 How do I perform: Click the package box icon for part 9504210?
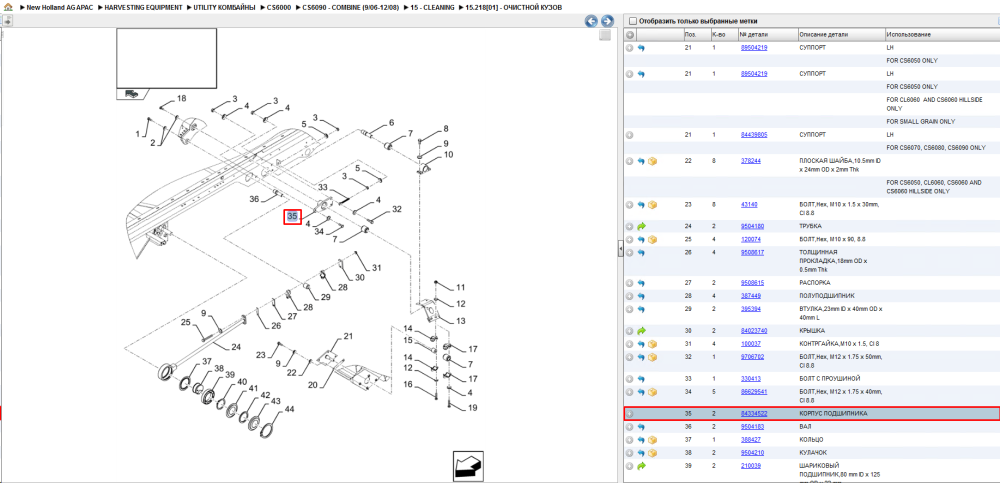point(652,452)
